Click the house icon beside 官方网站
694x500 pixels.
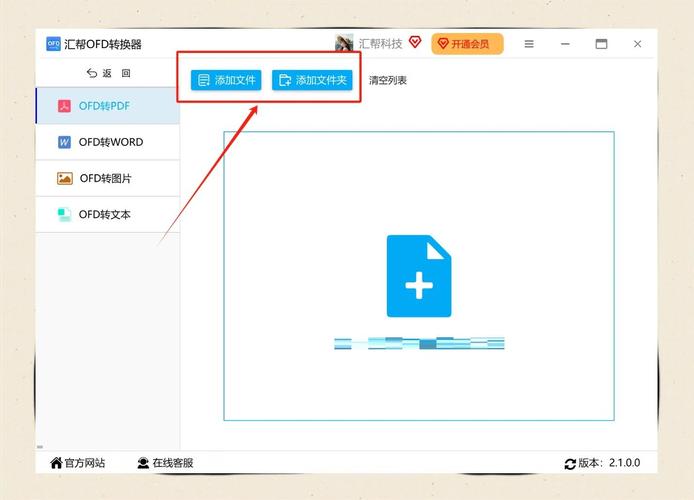tap(56, 463)
